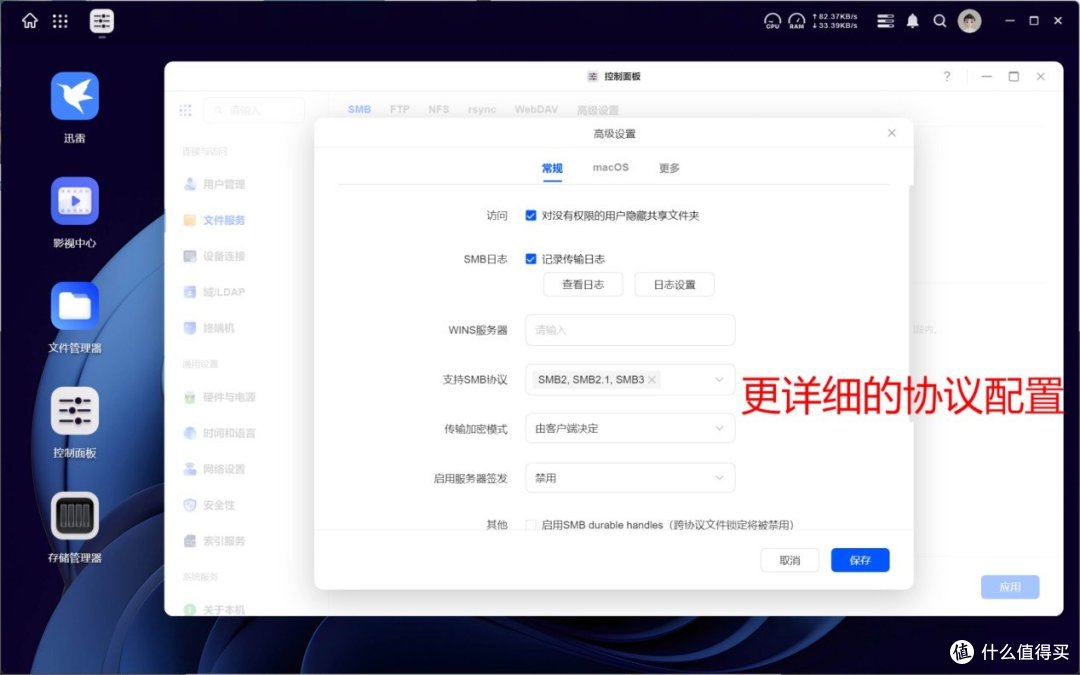Enable SMB durable handles checkbox

[530, 525]
